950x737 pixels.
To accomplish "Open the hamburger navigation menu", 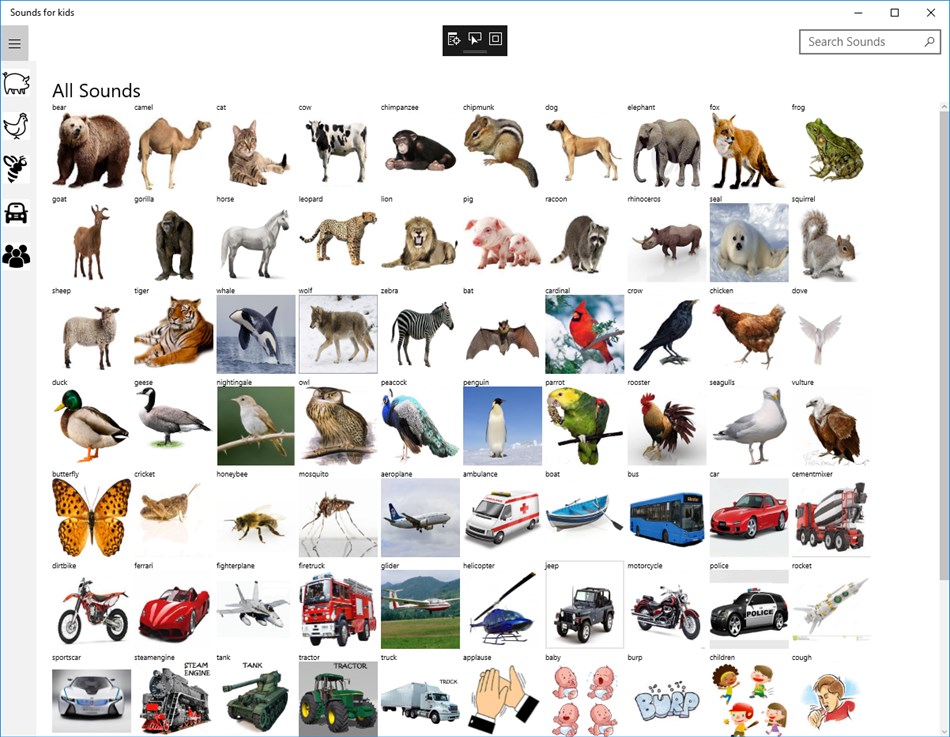I will [15, 44].
